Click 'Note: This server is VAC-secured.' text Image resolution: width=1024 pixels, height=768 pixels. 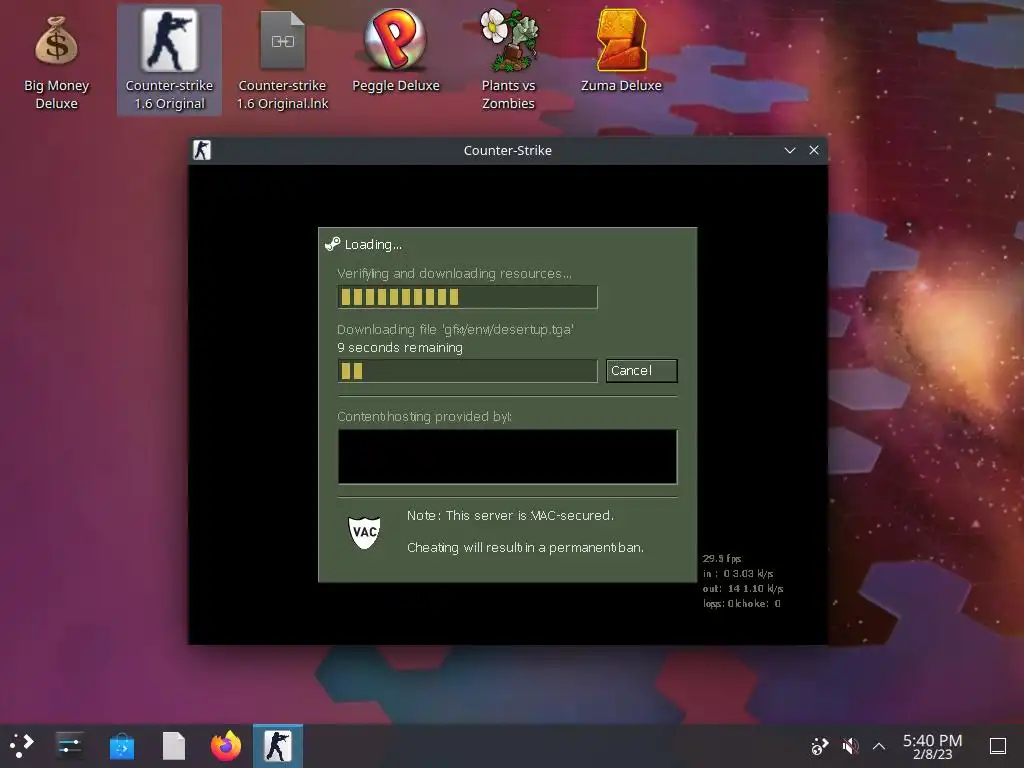pyautogui.click(x=511, y=515)
